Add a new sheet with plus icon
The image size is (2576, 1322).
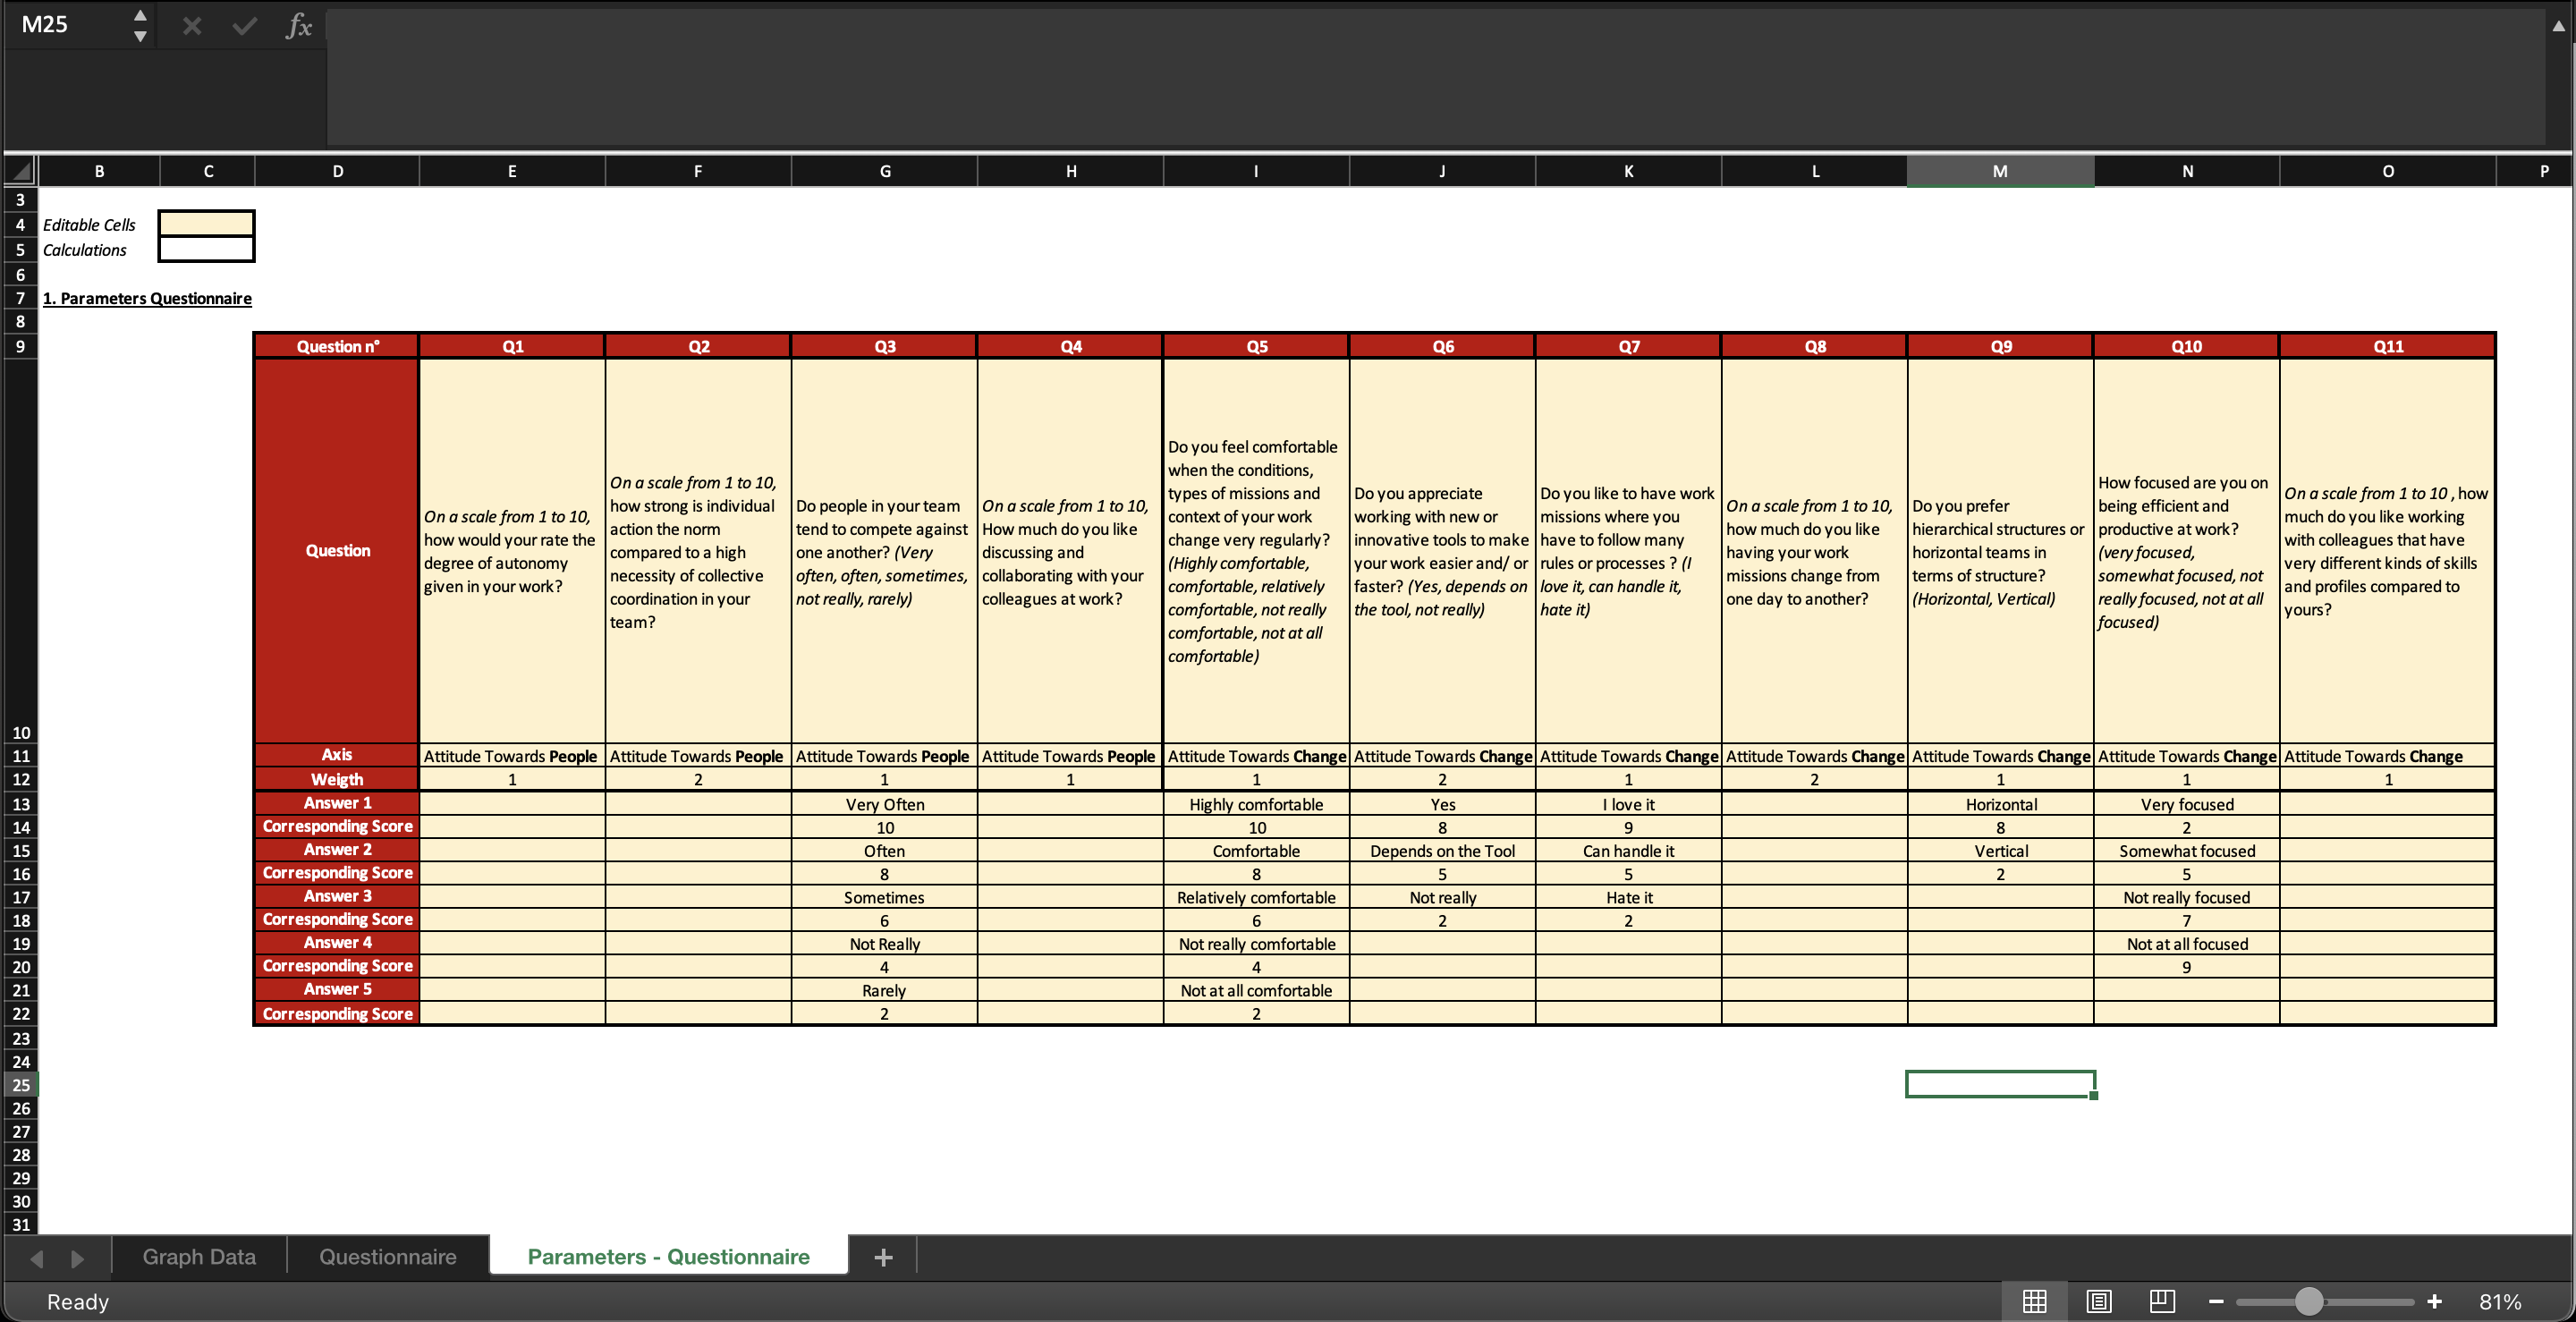coord(883,1257)
